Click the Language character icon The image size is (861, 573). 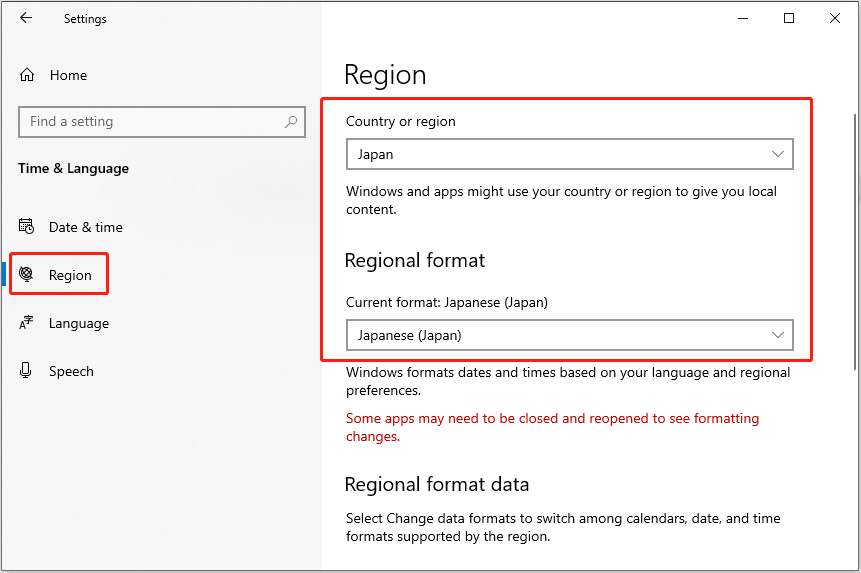tap(27, 323)
